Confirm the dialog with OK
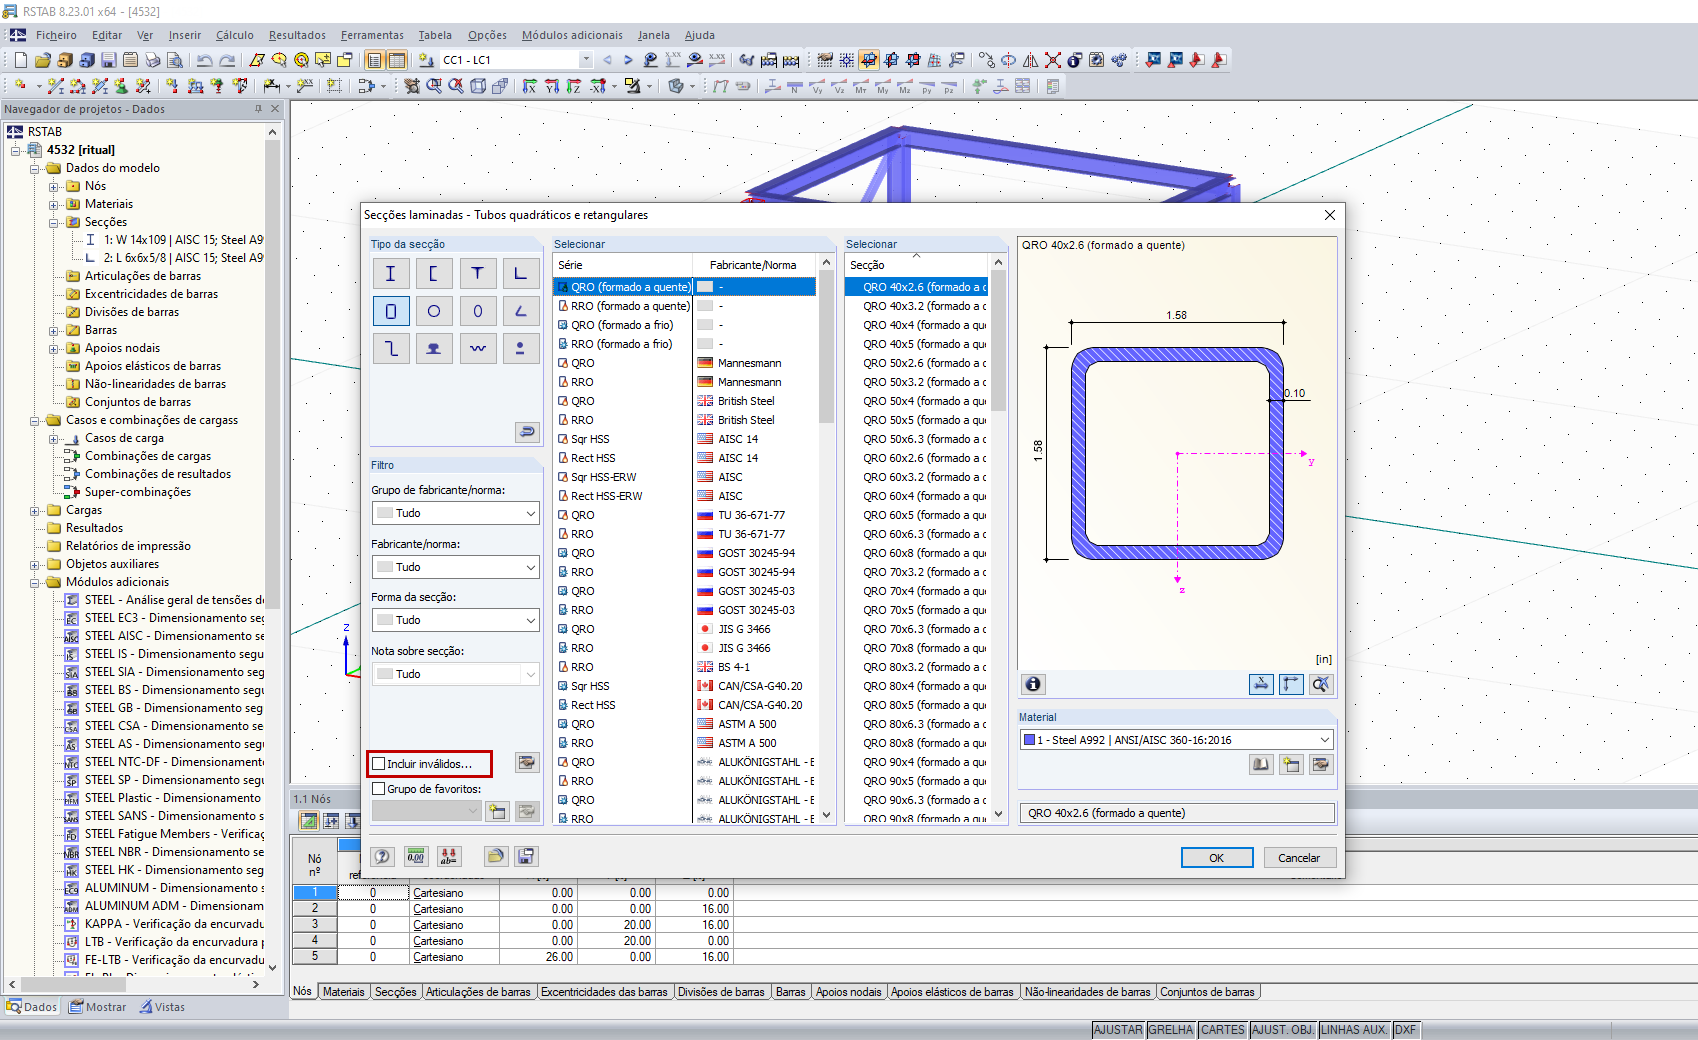Viewport: 1698px width, 1040px height. click(x=1217, y=858)
